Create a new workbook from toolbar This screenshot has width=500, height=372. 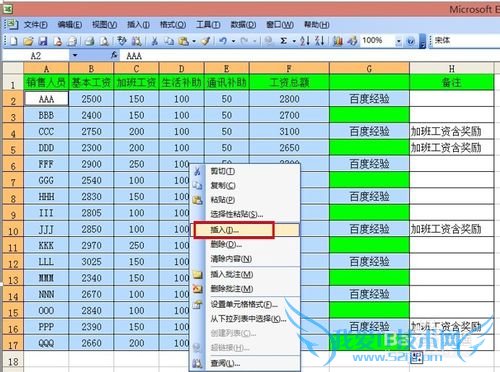pos(13,41)
